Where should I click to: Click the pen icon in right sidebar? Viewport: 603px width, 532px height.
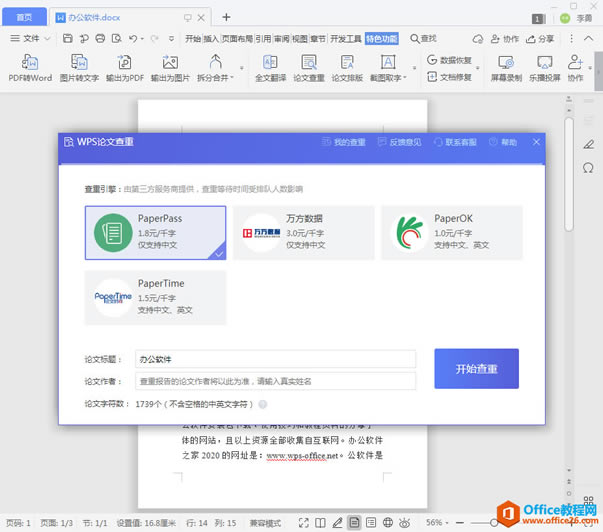tap(588, 144)
